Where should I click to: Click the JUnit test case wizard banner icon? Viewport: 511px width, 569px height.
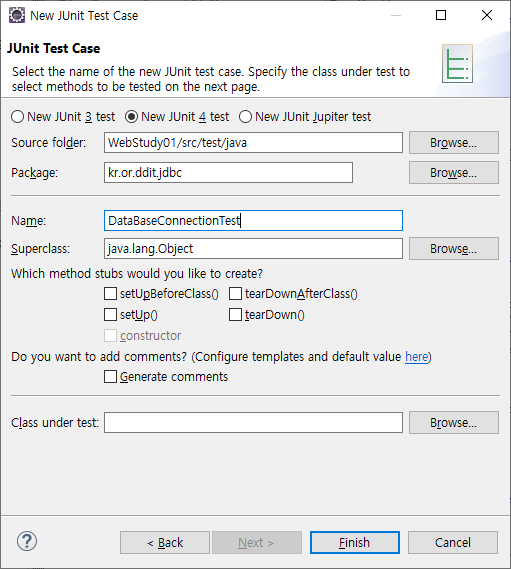tap(457, 64)
